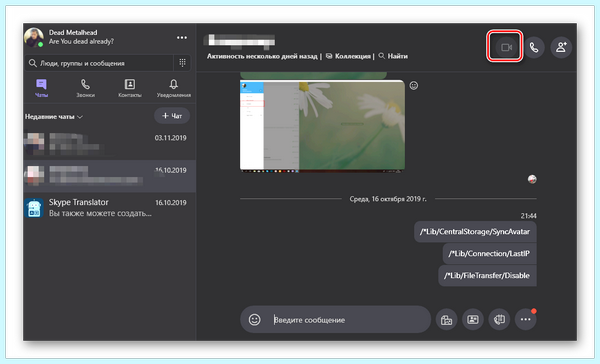Click Найти to search in conversation

(393, 56)
